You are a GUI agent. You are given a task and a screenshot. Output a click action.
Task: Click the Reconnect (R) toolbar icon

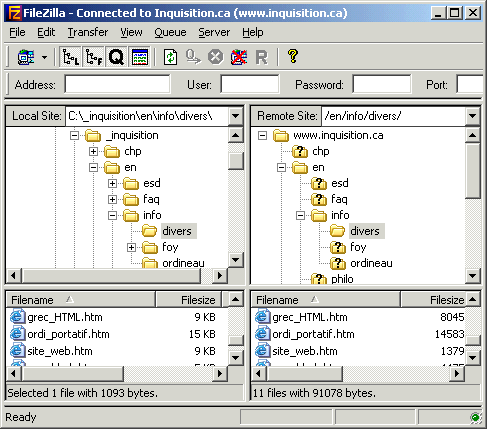261,57
